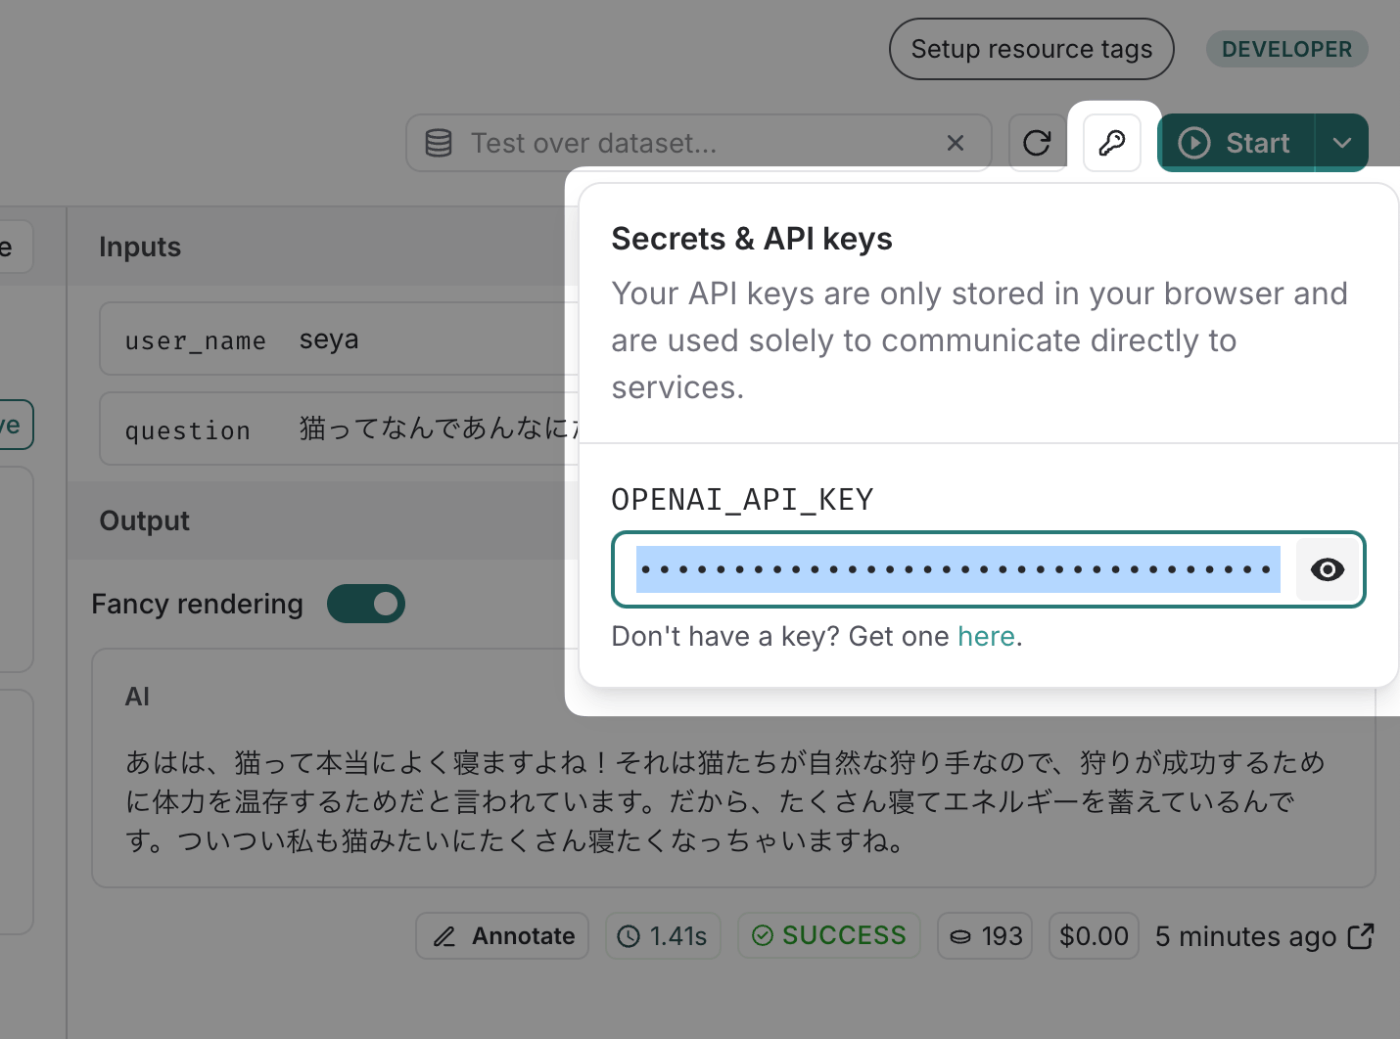The height and width of the screenshot is (1039, 1400).
Task: Expand the Start button dropdown arrow
Action: coord(1341,143)
